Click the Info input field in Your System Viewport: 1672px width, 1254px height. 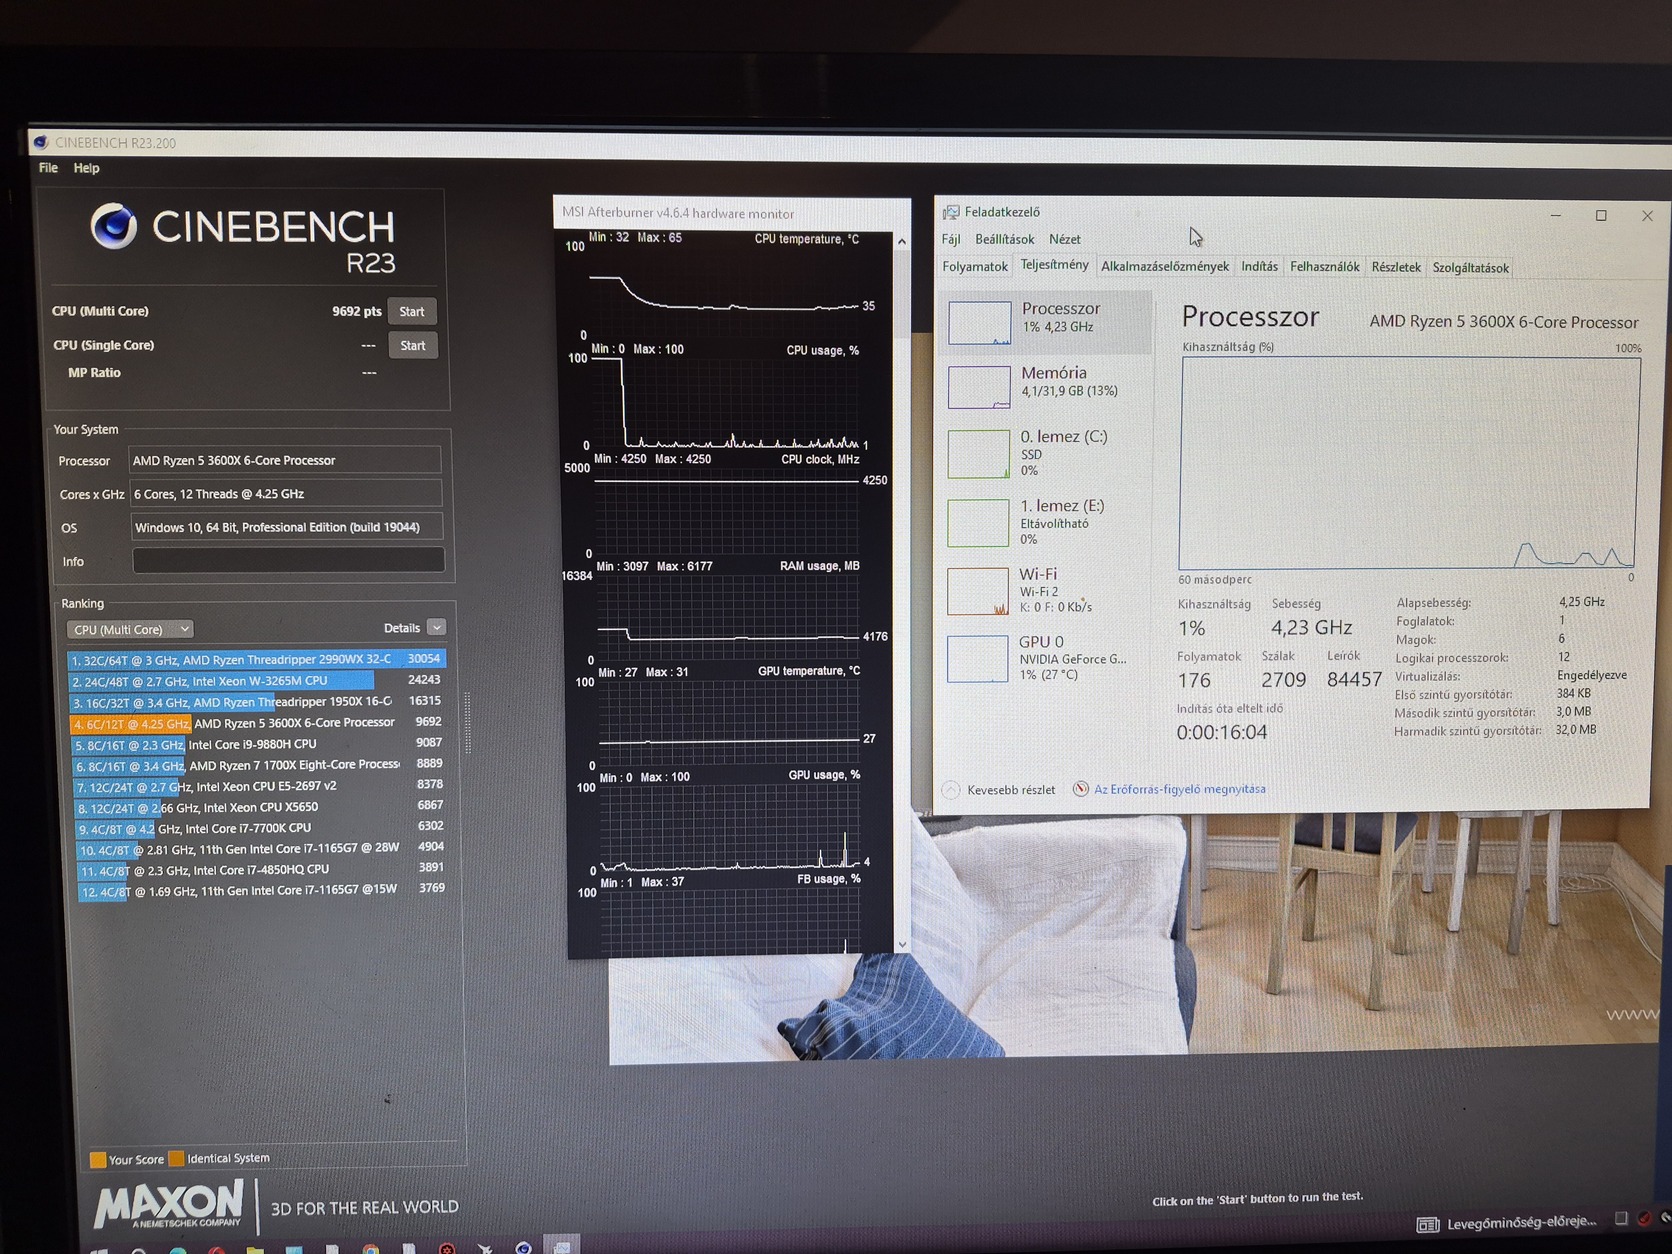coord(289,560)
